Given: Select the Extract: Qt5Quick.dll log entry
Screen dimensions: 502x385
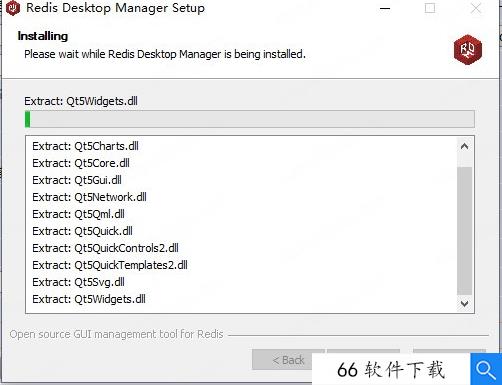Looking at the screenshot, I should (82, 231).
